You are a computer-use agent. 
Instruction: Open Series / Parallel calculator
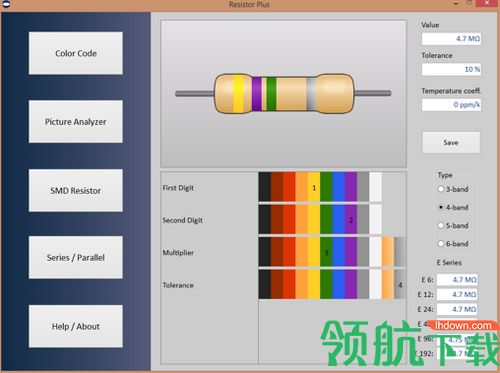(76, 257)
